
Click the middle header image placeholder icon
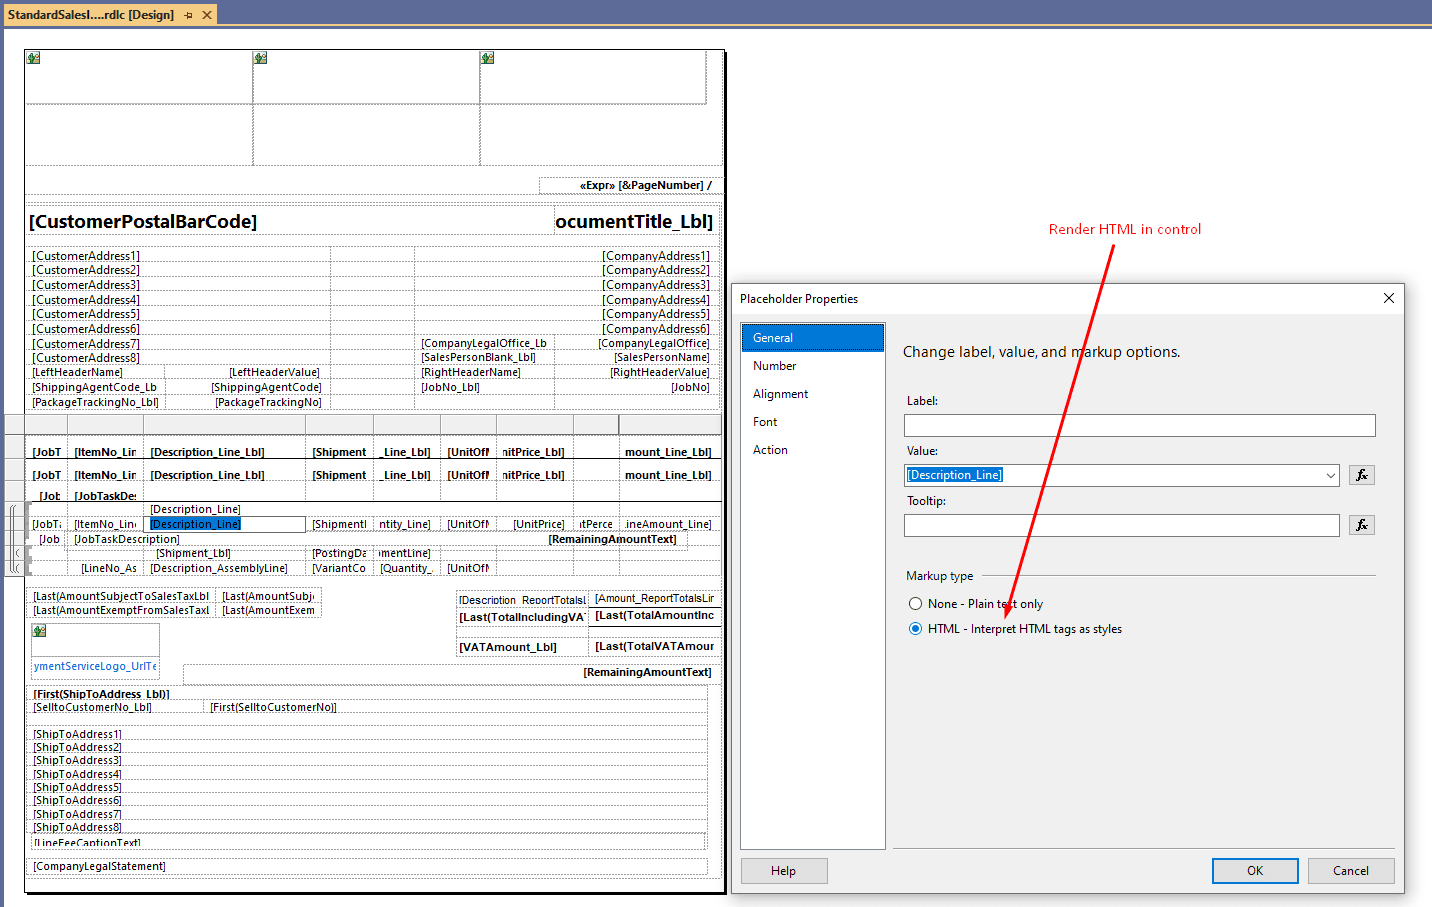[260, 58]
